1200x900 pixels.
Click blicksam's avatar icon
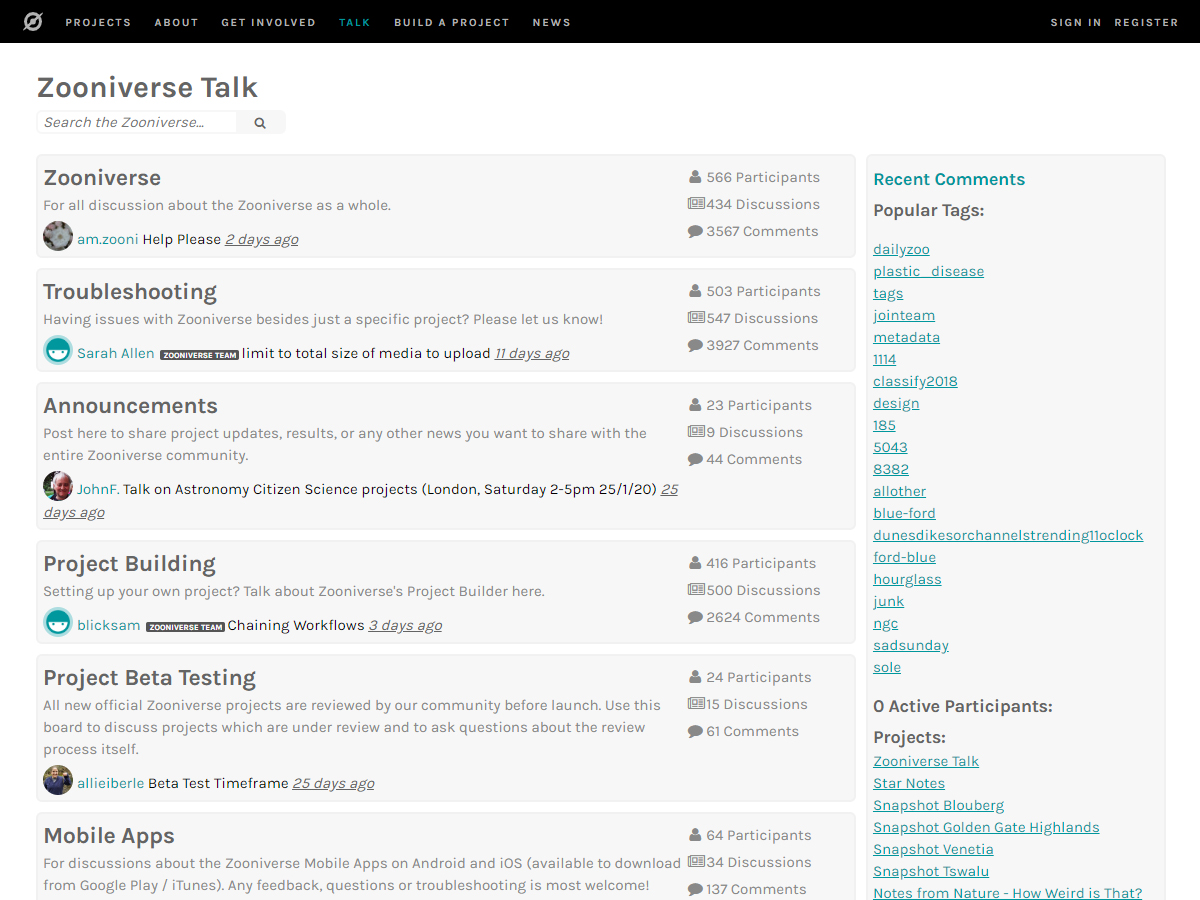pyautogui.click(x=58, y=623)
